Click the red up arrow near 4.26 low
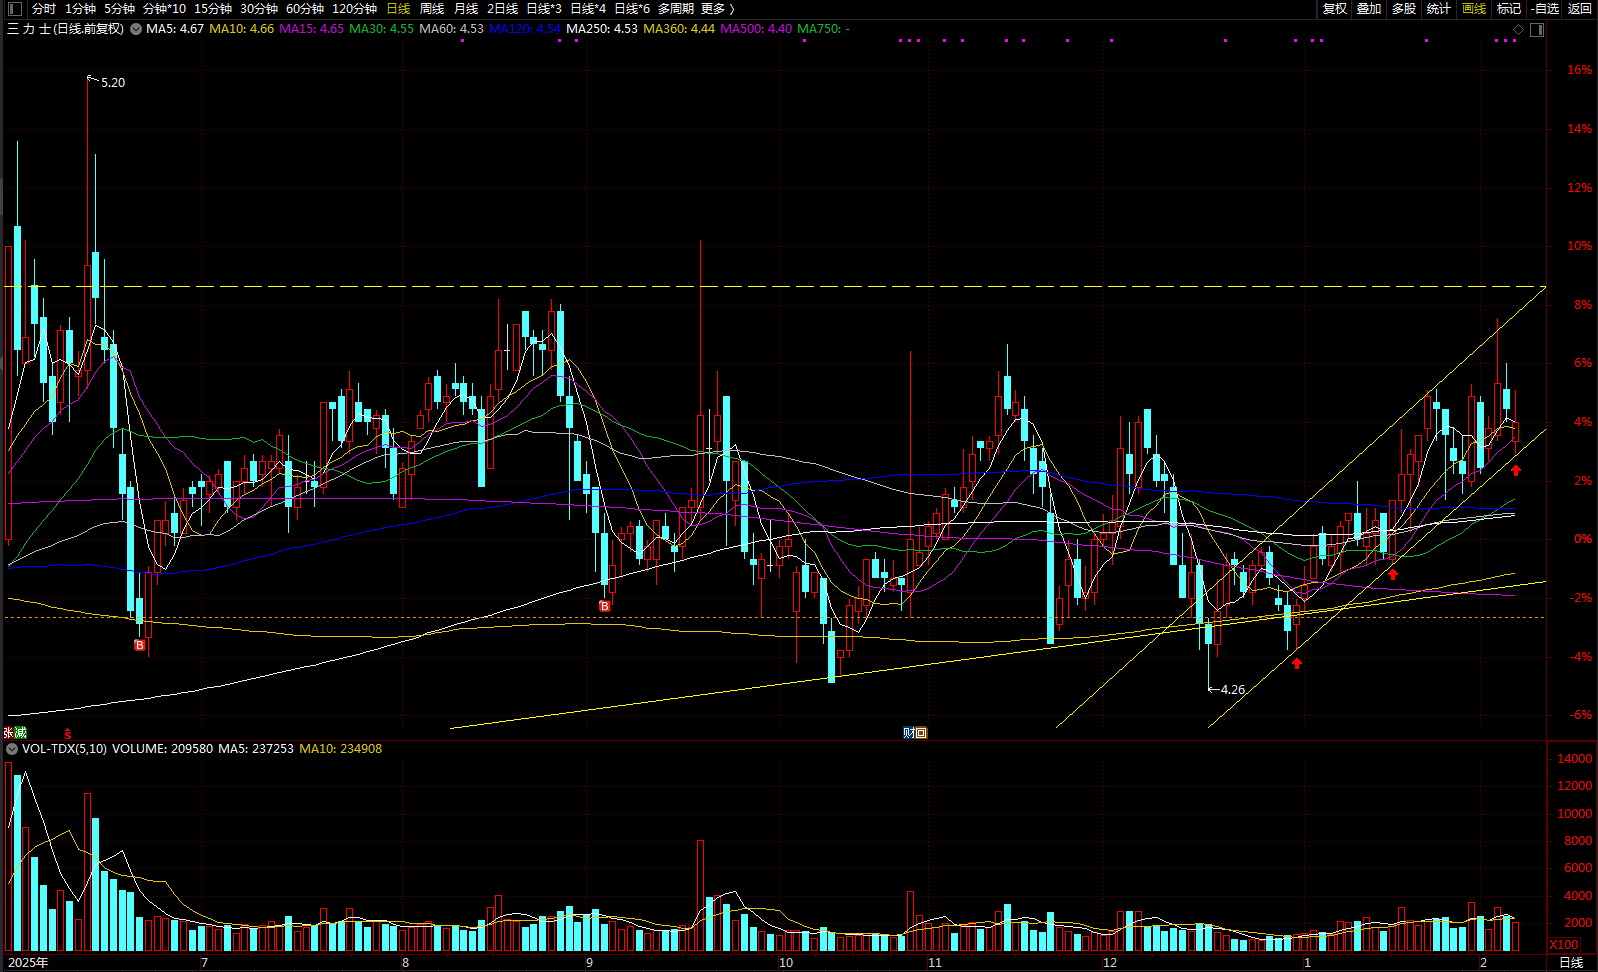The width and height of the screenshot is (1598, 972). 1297,662
